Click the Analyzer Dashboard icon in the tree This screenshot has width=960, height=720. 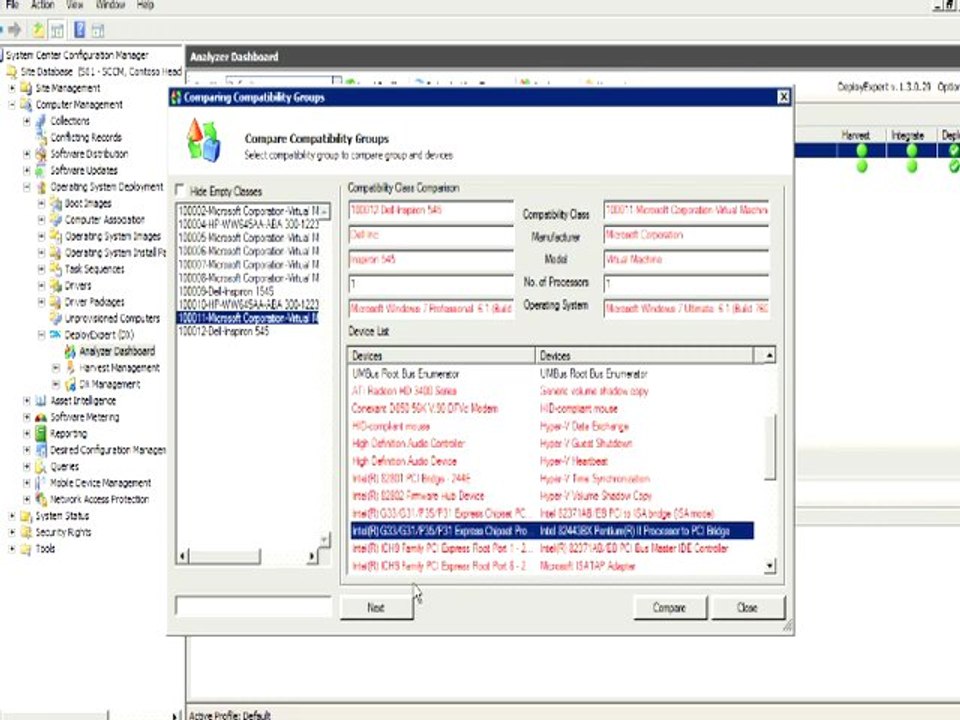(70, 351)
